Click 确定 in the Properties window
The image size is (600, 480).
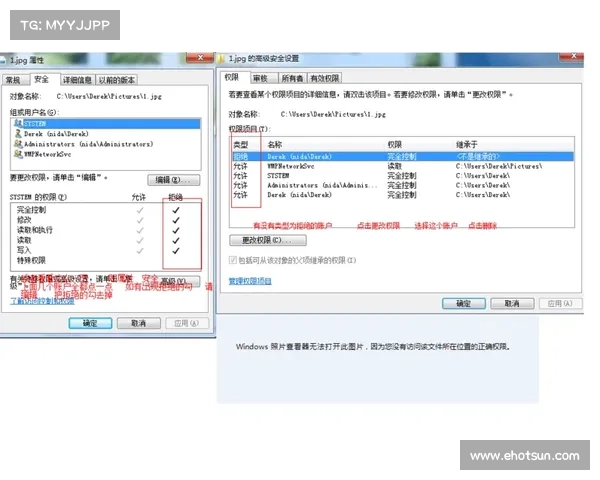click(x=90, y=323)
